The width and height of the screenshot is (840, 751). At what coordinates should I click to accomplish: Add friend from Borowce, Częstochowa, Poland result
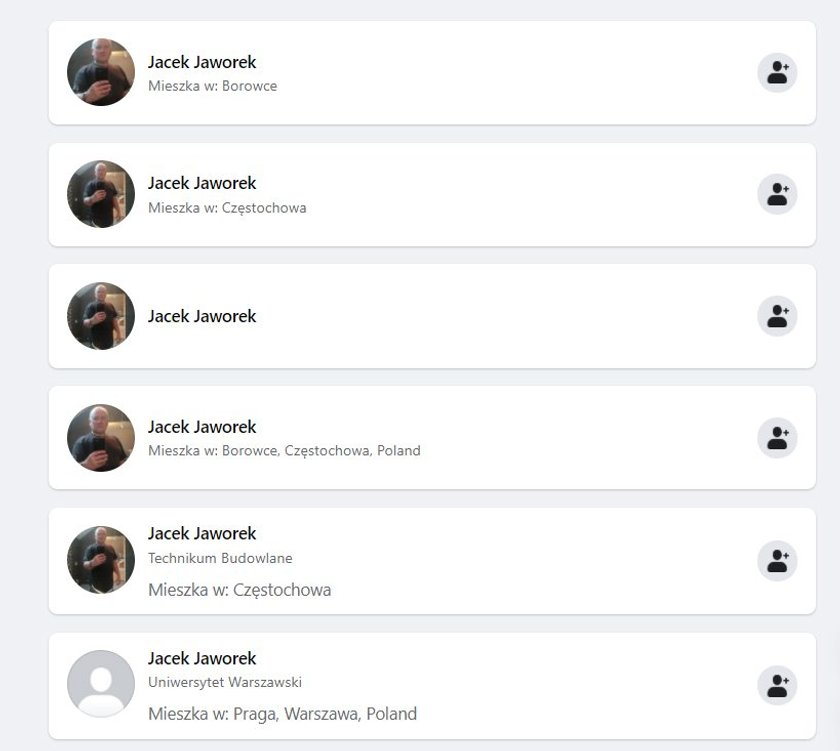pos(777,438)
